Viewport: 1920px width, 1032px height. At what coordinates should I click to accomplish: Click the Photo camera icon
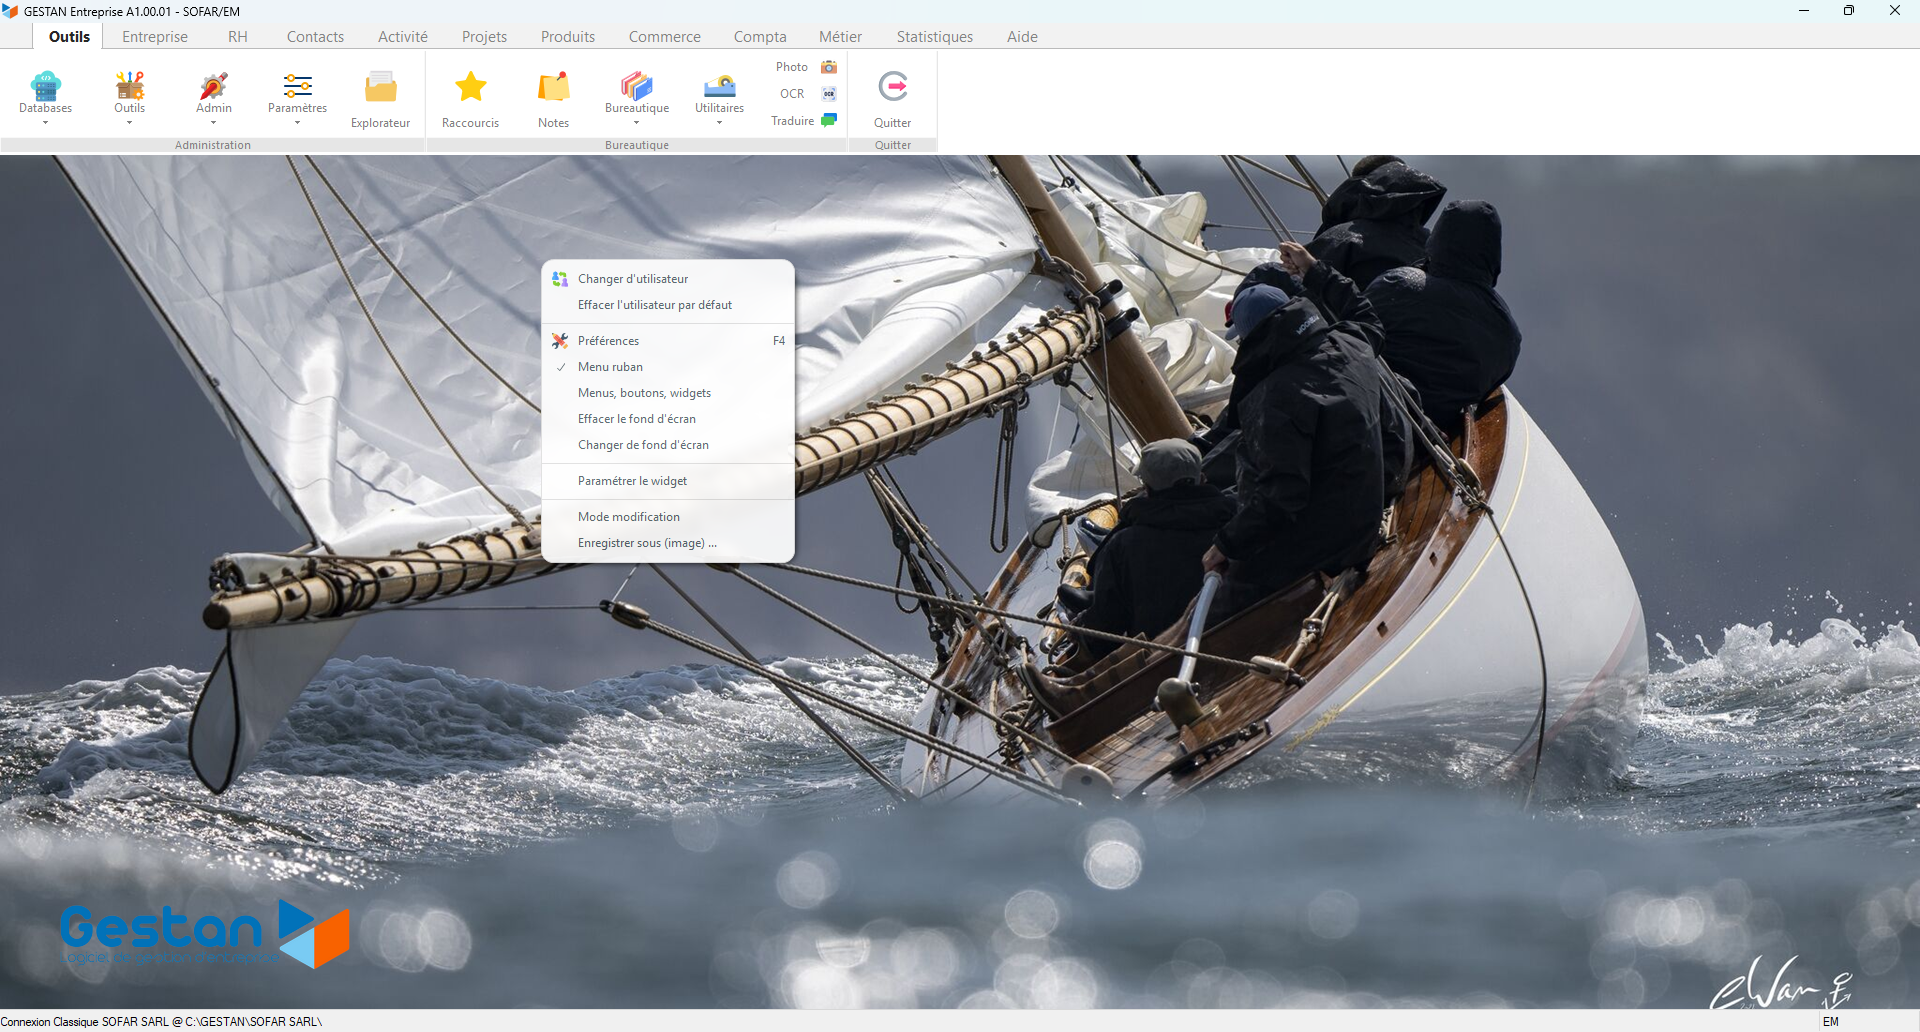[829, 67]
